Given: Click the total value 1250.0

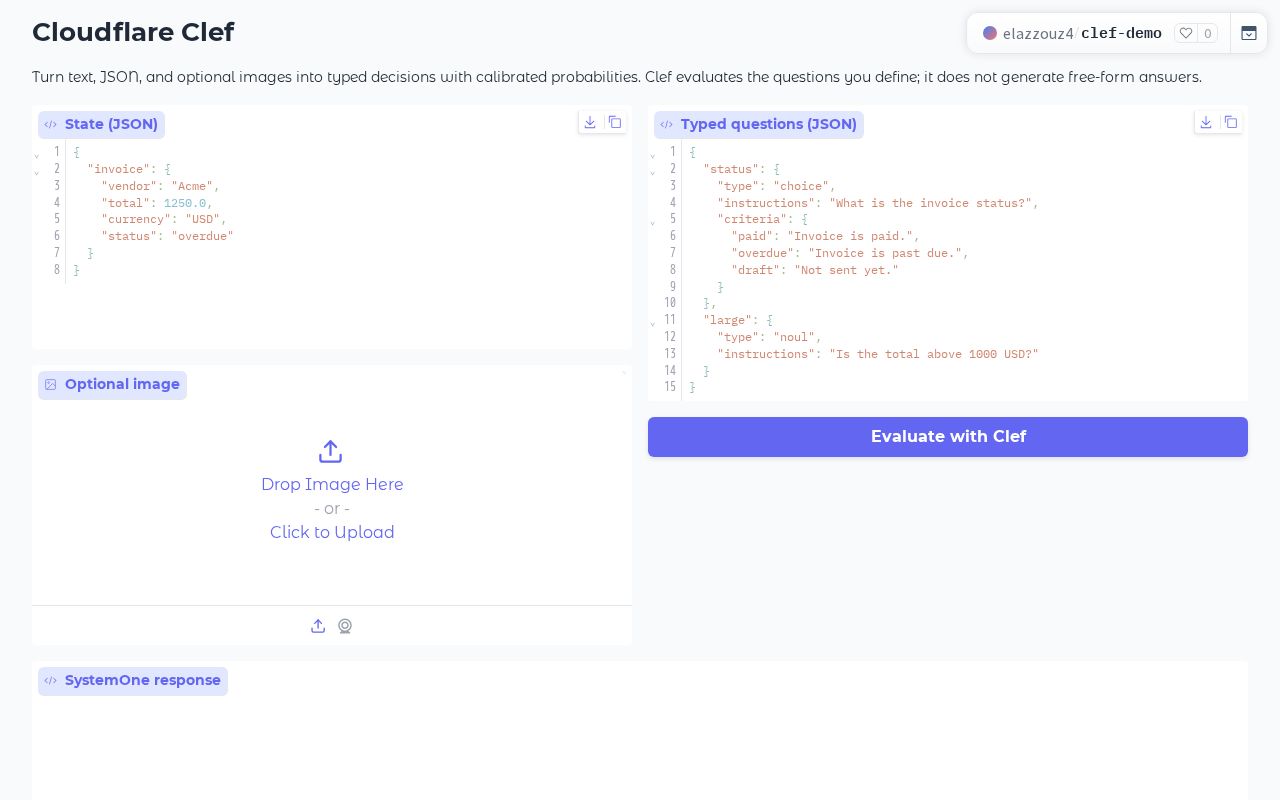Looking at the screenshot, I should tap(185, 203).
